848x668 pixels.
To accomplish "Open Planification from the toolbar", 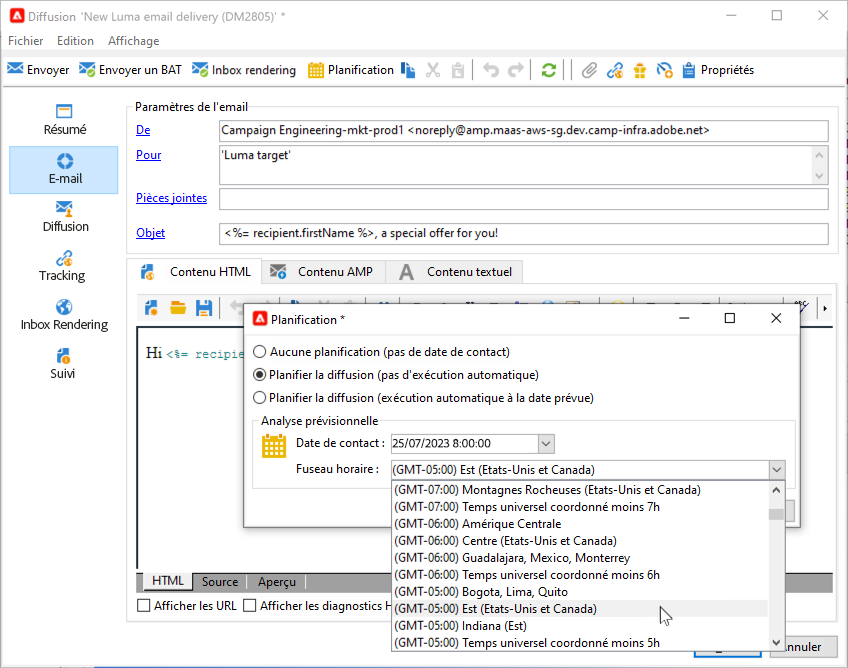I will (x=350, y=70).
